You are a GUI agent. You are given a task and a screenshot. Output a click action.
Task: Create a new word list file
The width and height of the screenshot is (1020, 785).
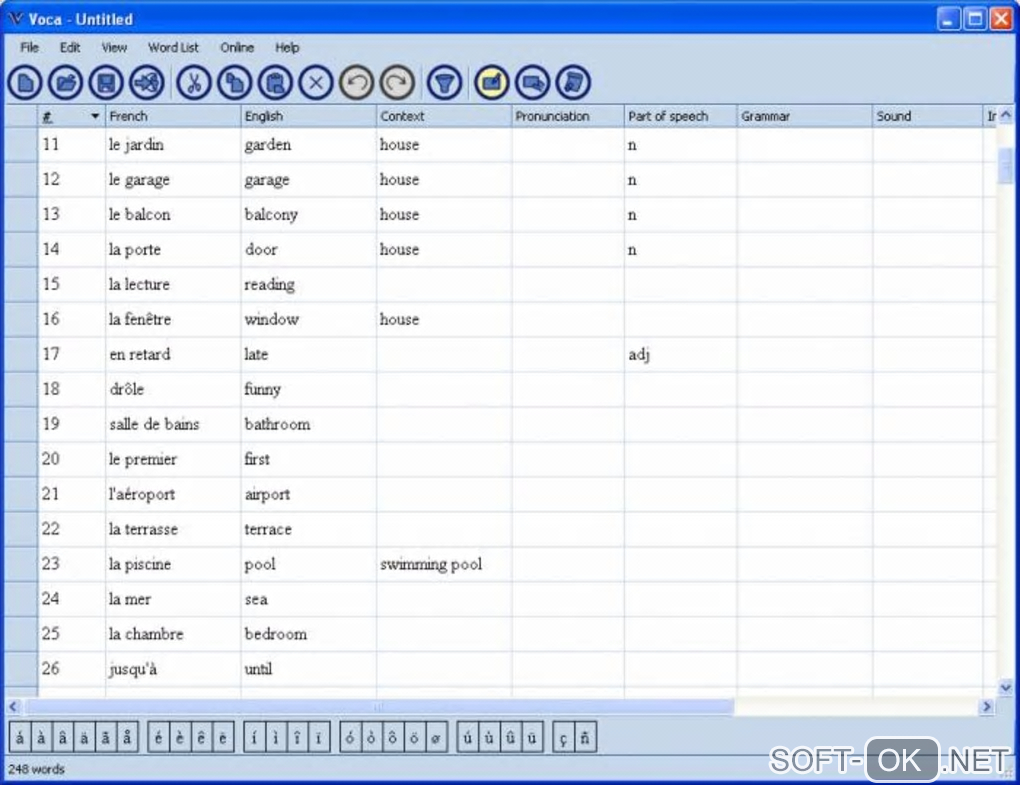click(x=25, y=83)
